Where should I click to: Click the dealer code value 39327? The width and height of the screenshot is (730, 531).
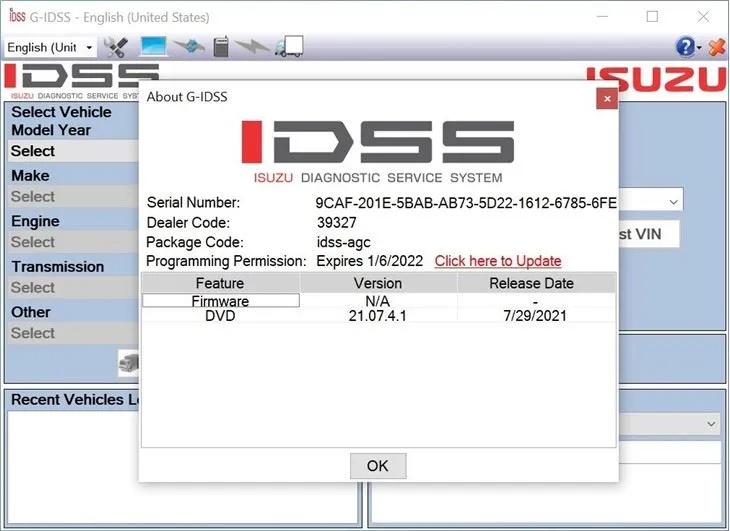(337, 222)
